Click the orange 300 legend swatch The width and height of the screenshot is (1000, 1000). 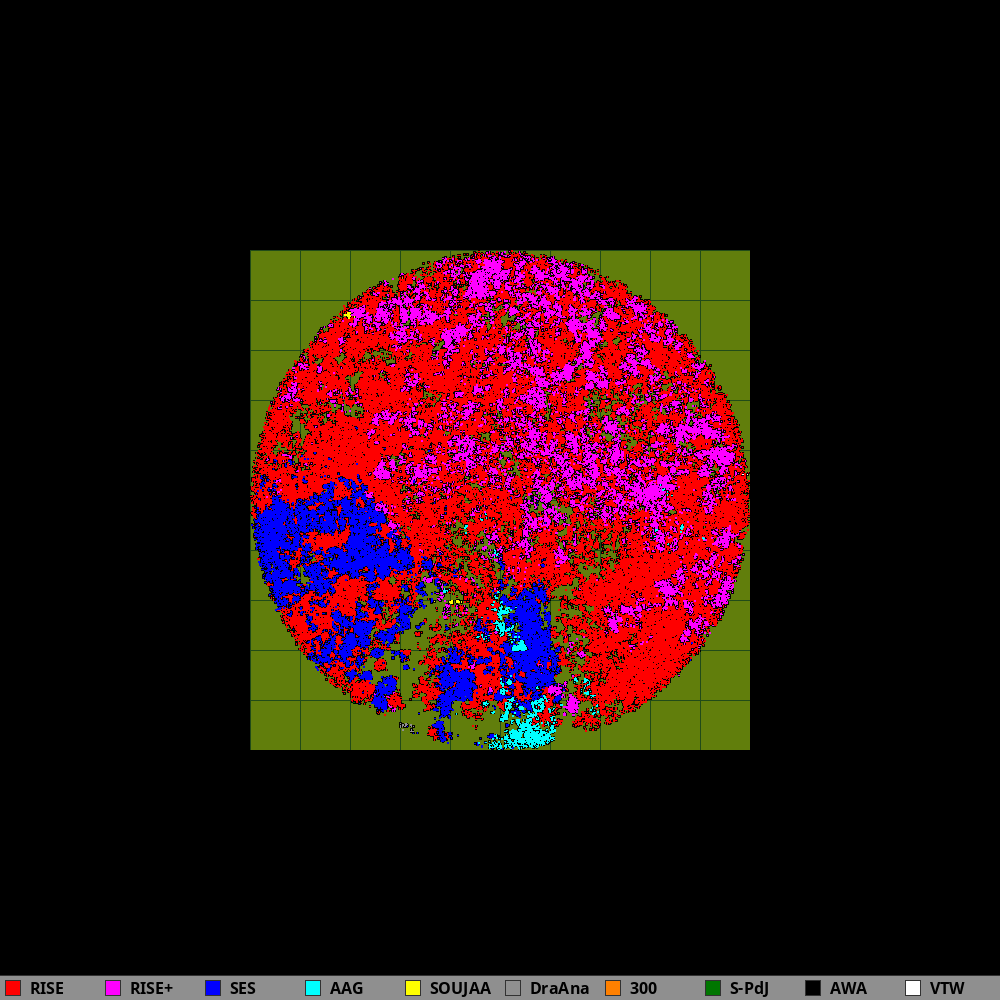pyautogui.click(x=613, y=988)
